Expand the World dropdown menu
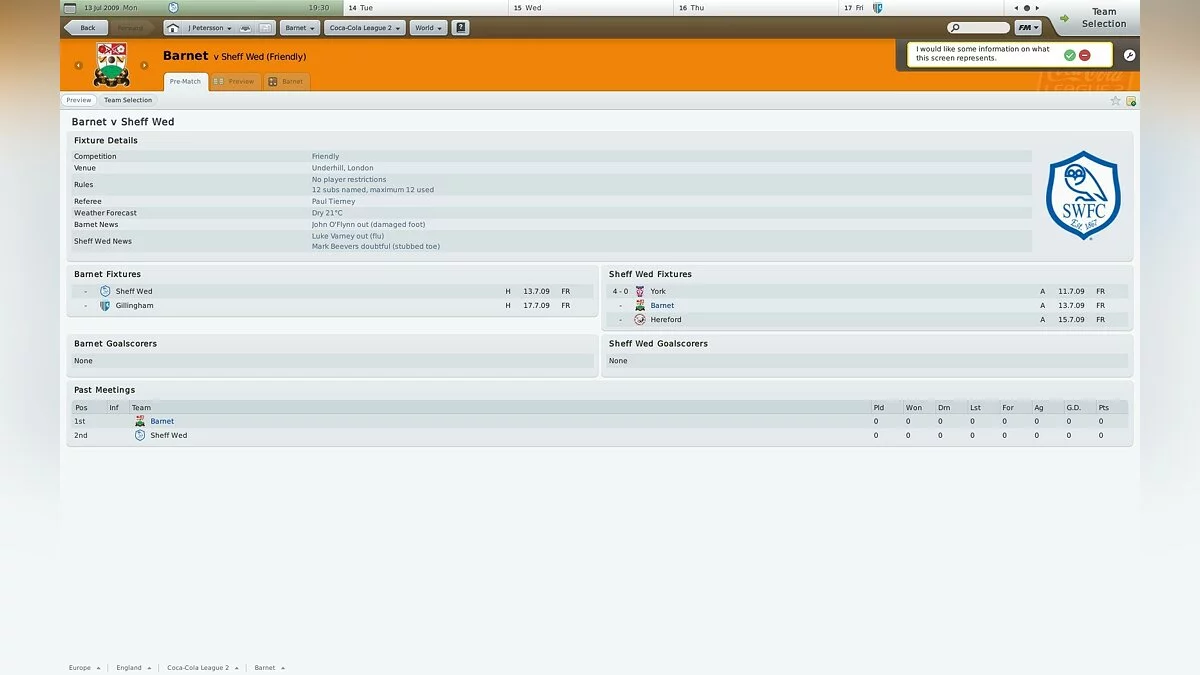Screen dimensions: 1200x675 click(428, 28)
